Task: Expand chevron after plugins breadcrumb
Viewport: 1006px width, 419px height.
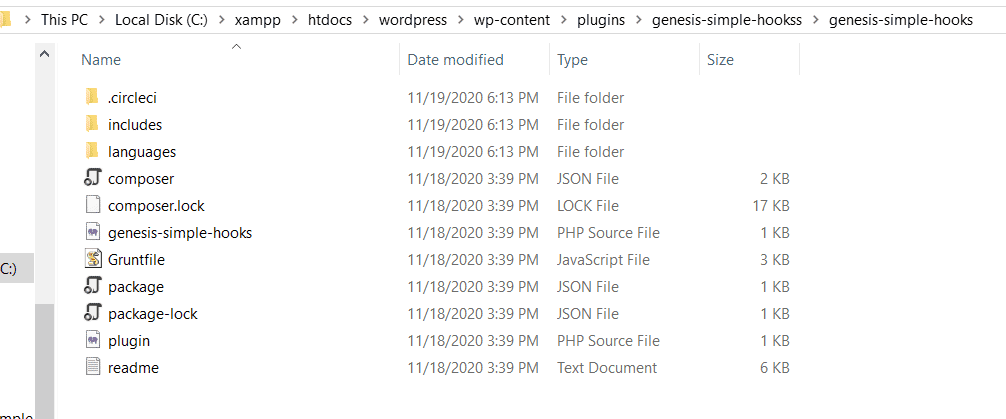Action: tap(638, 20)
